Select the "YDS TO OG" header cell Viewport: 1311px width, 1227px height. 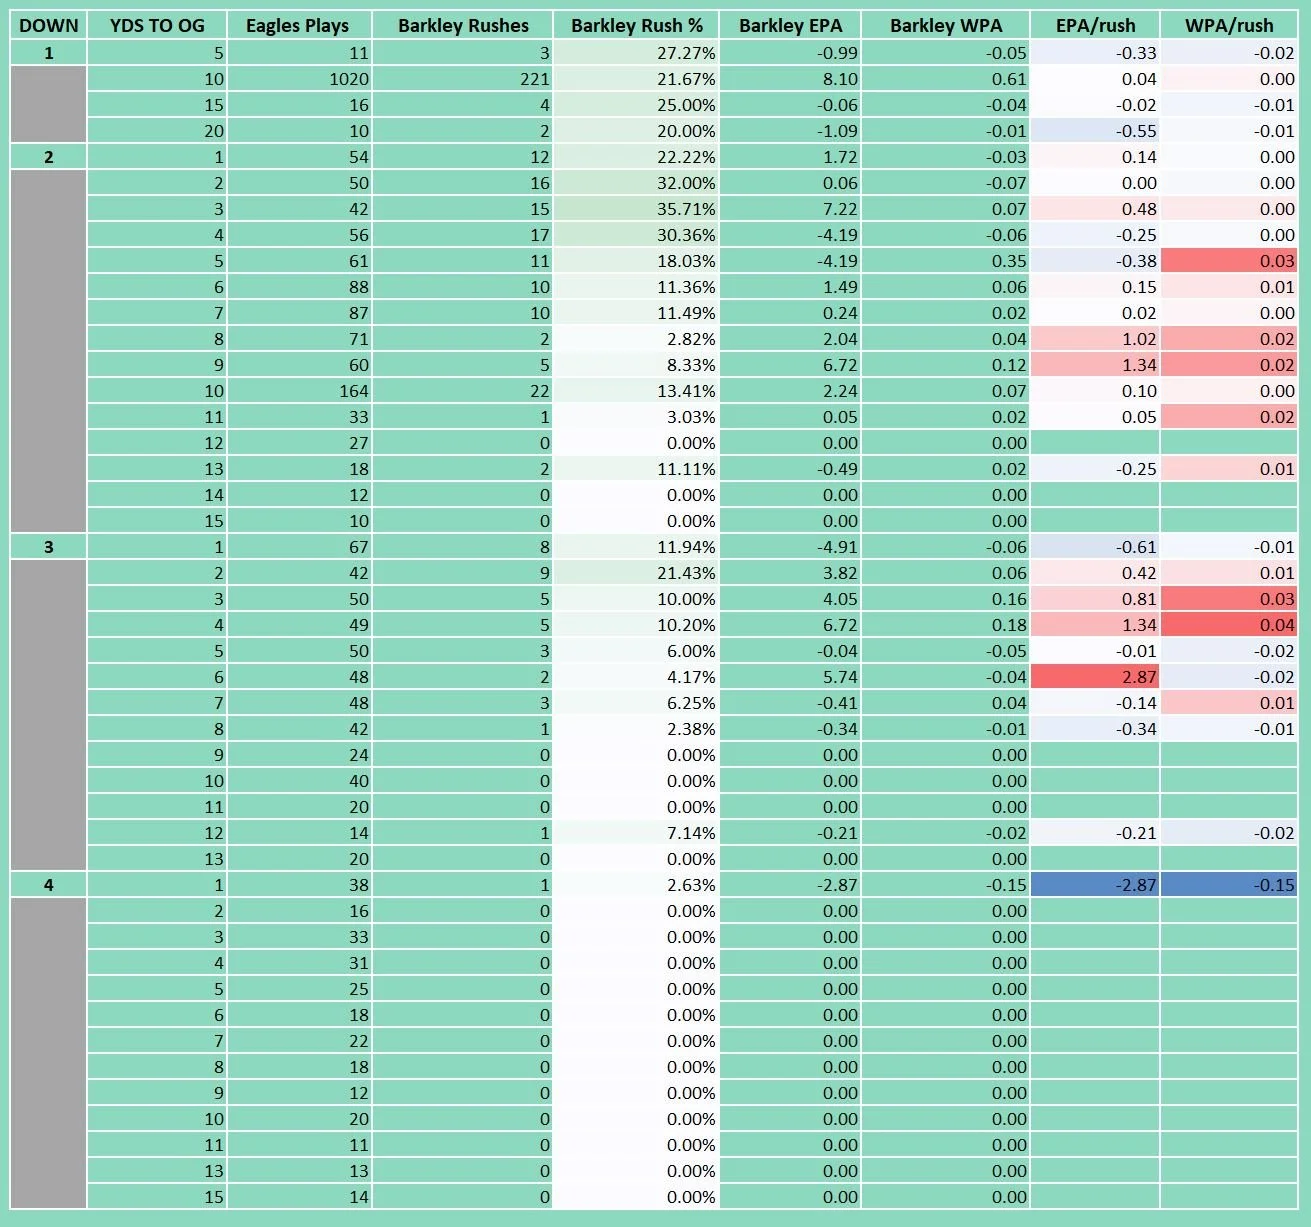click(157, 25)
